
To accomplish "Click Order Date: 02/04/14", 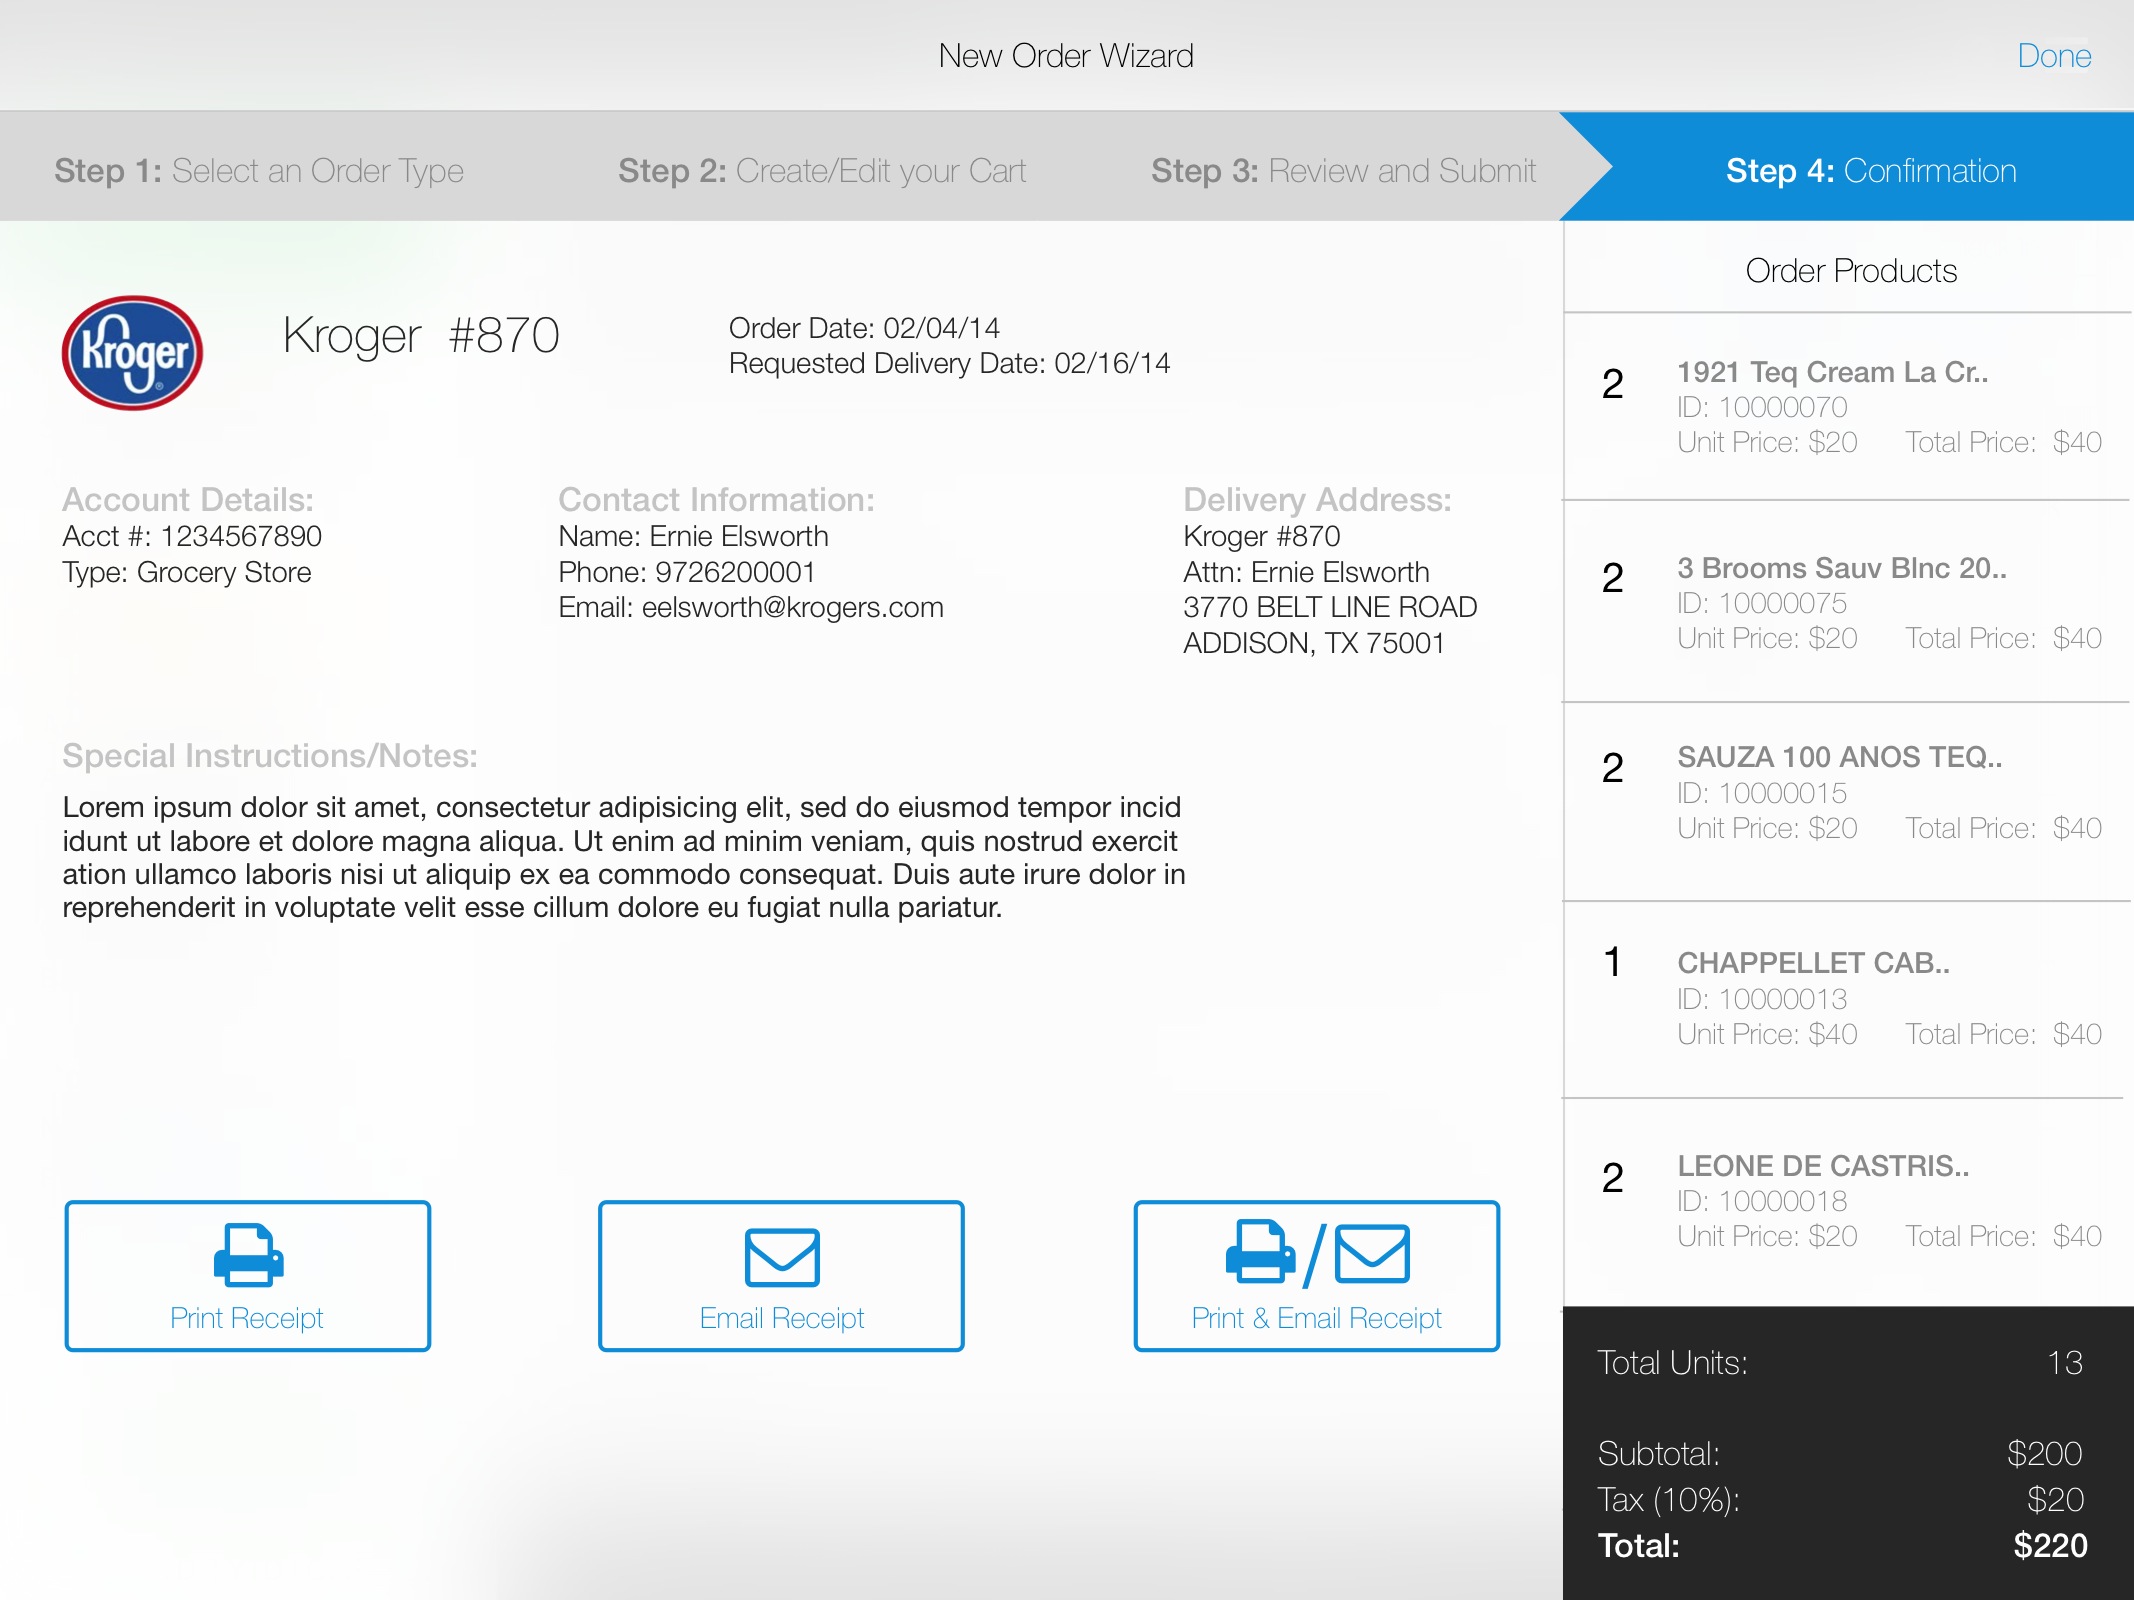I will click(864, 328).
